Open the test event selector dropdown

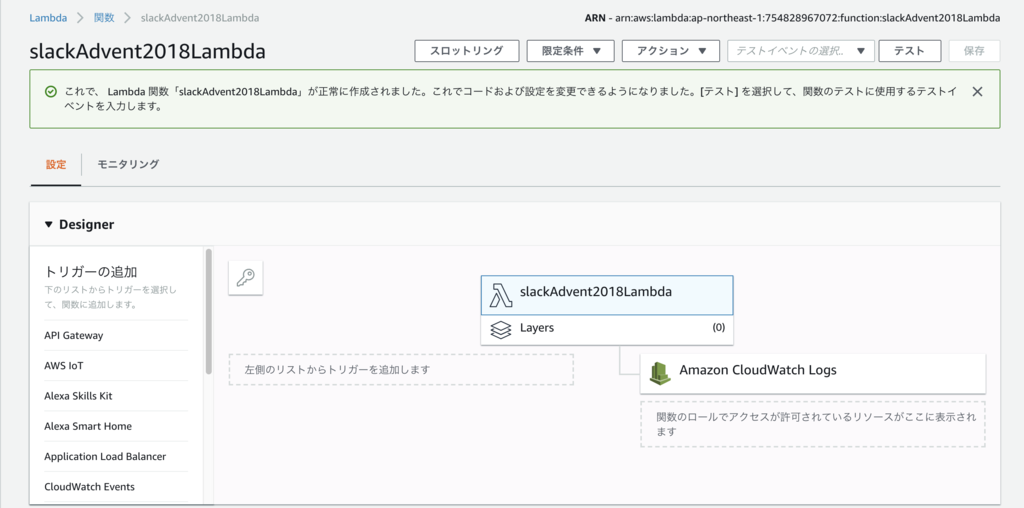[801, 51]
